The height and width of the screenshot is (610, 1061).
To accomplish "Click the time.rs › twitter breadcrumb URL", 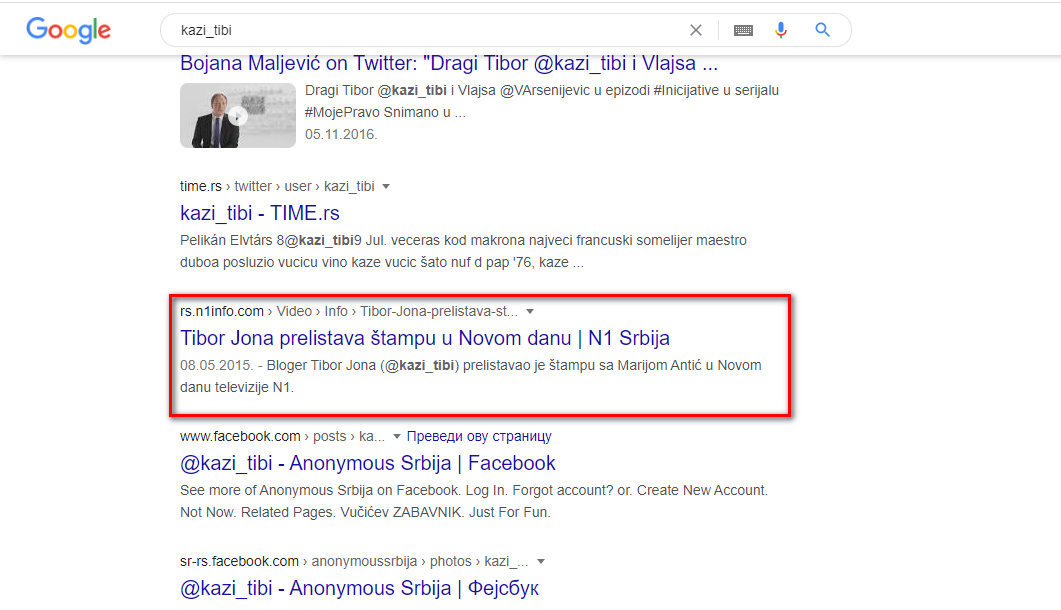I will [277, 186].
